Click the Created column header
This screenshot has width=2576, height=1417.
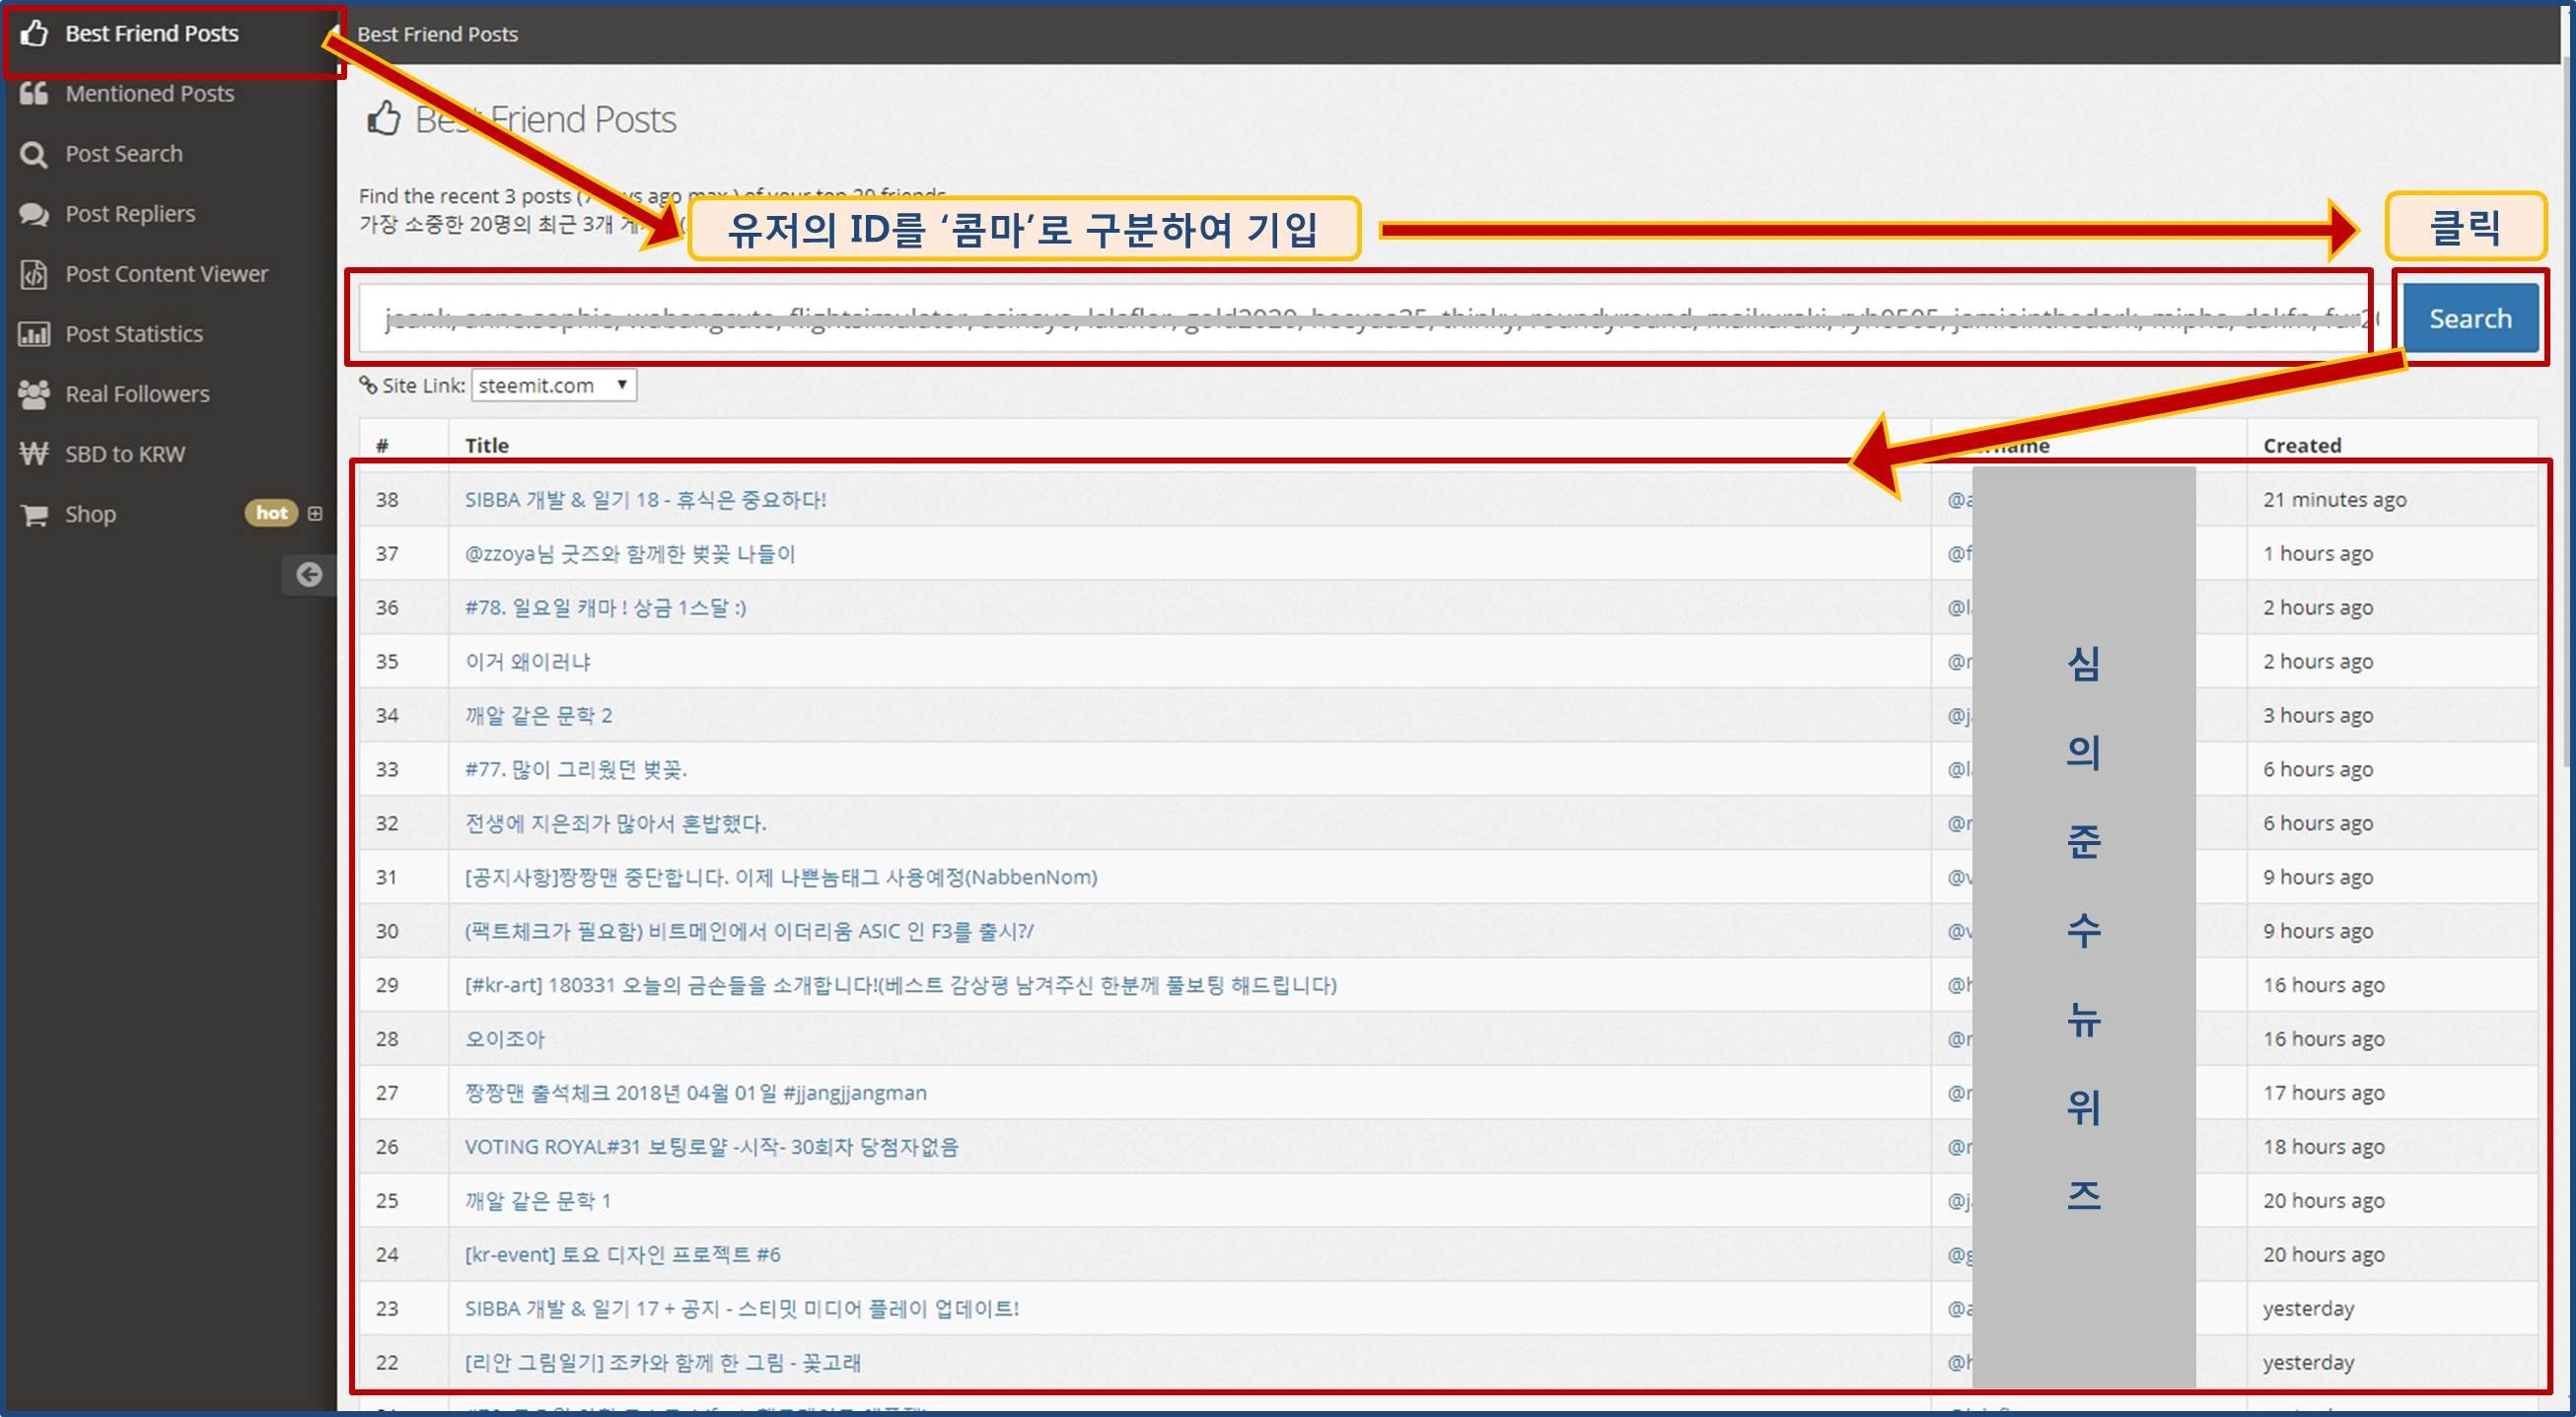[2302, 445]
